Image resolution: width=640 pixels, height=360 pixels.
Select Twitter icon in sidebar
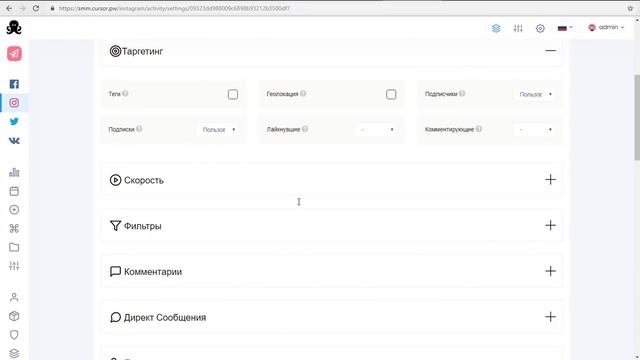click(14, 122)
